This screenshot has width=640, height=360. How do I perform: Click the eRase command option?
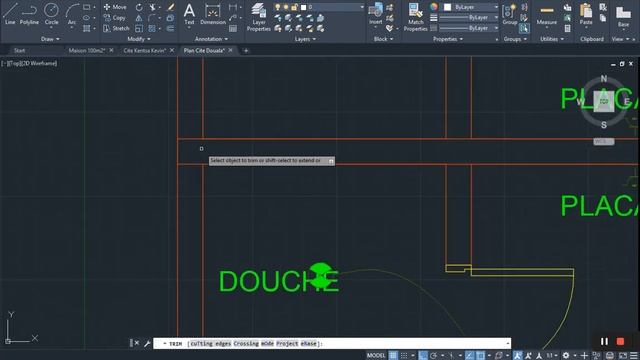click(309, 344)
